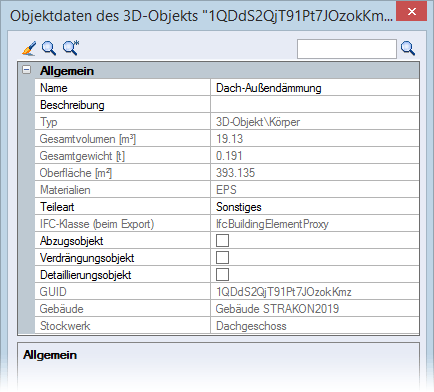The height and width of the screenshot is (392, 434).
Task: Close the Objektdaten dialog window
Action: [x=412, y=12]
